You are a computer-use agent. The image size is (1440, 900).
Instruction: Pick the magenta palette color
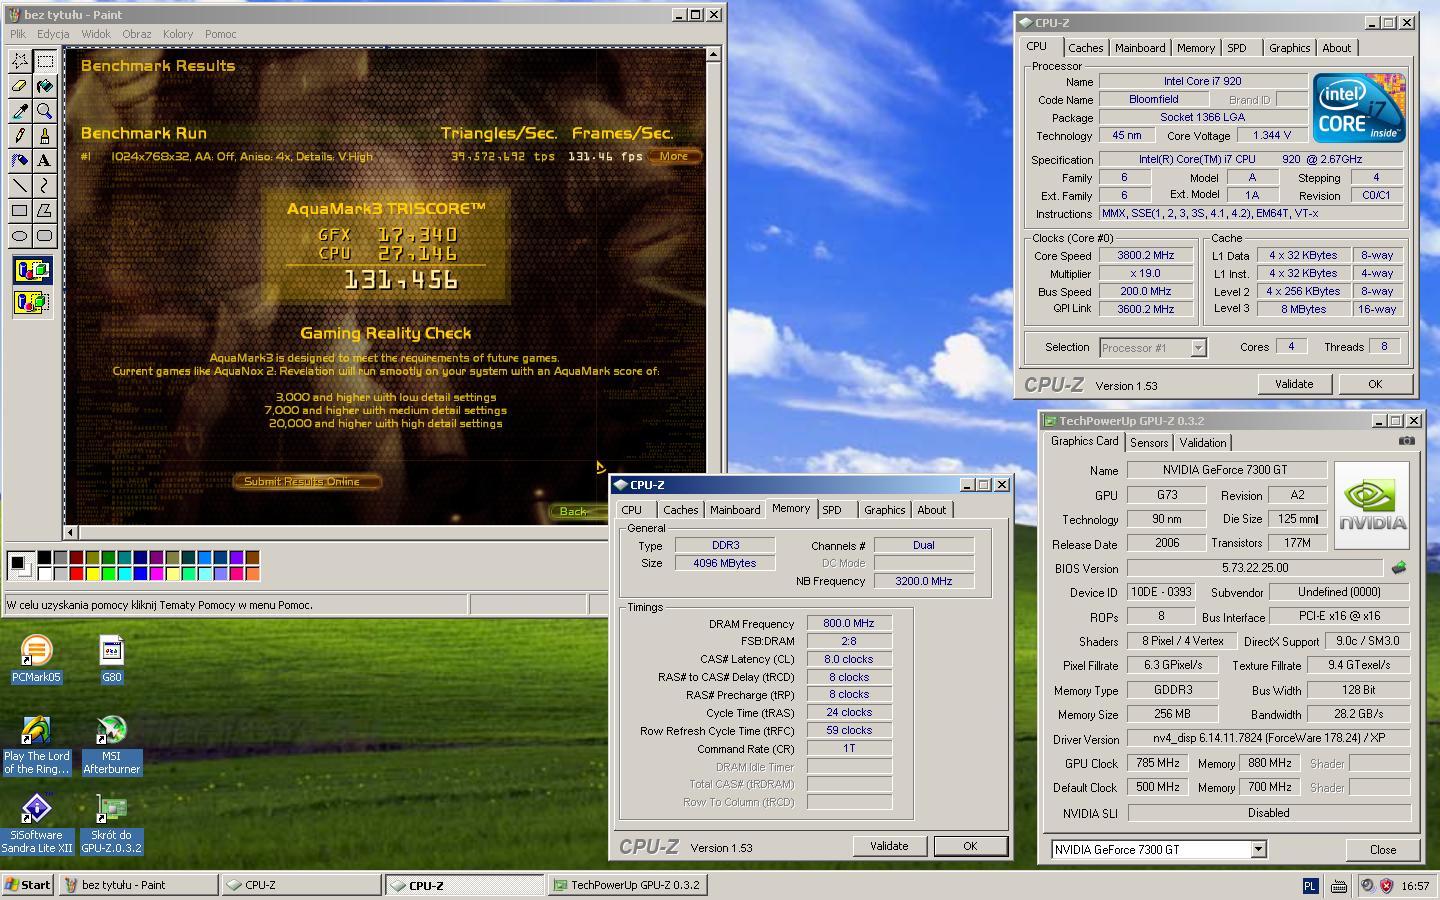point(156,573)
